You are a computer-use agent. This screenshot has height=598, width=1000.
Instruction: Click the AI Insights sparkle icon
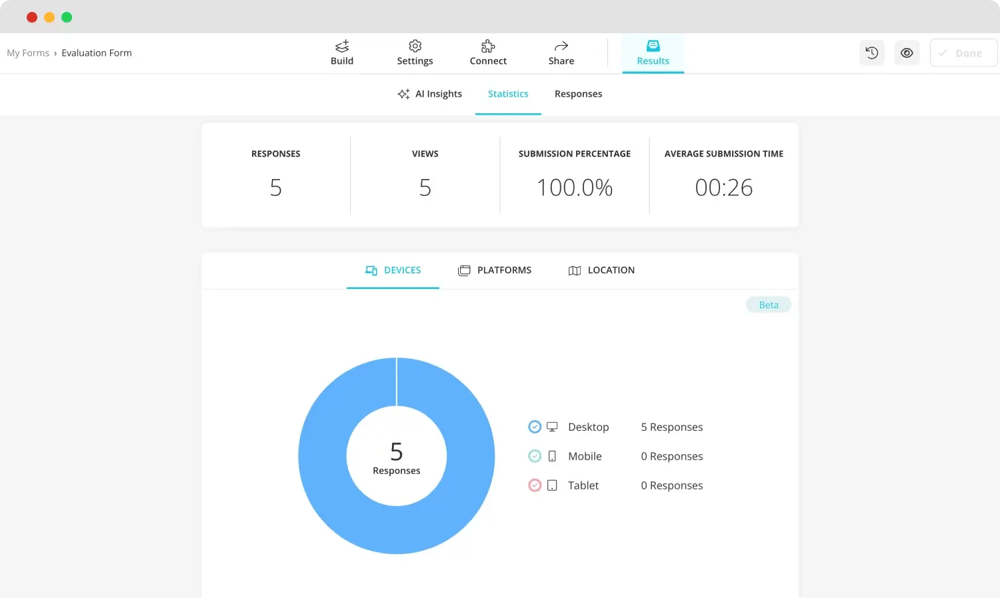tap(403, 94)
